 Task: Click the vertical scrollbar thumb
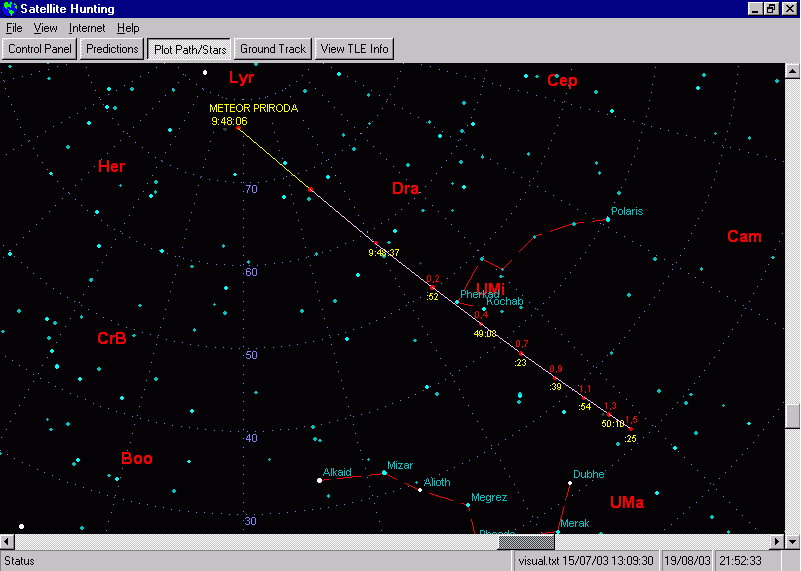(792, 416)
